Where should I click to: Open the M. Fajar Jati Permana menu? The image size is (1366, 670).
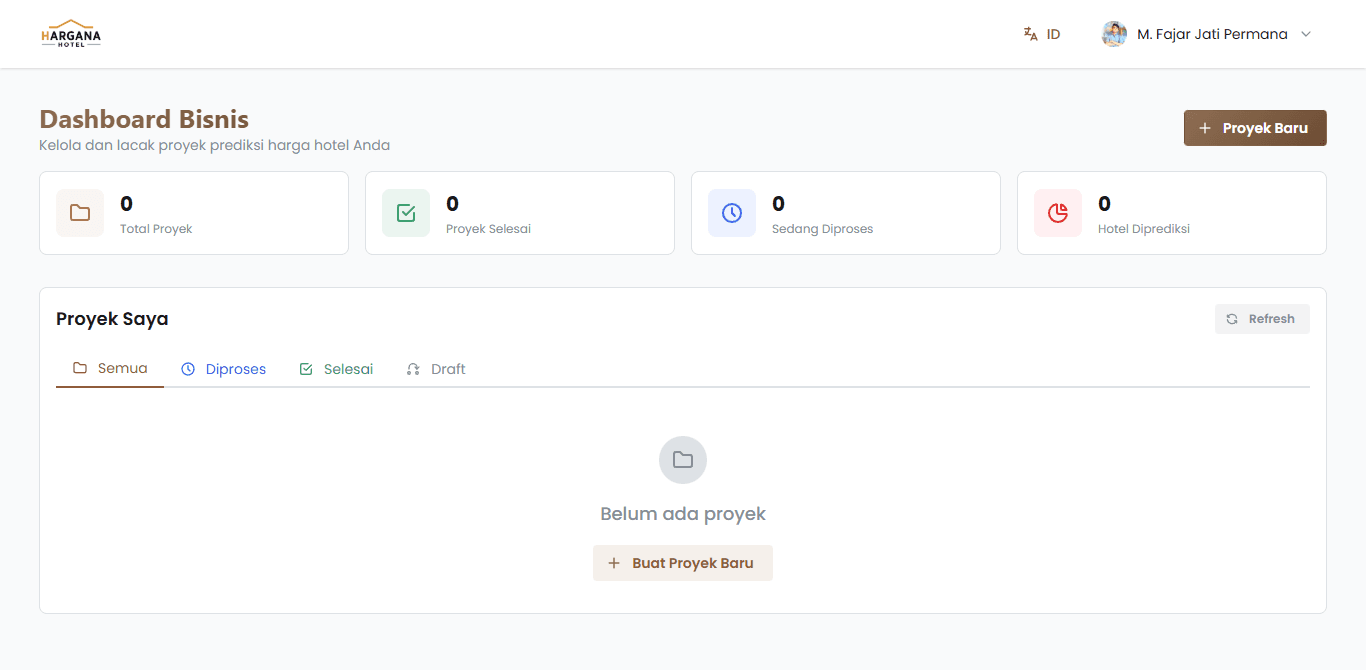coord(1207,34)
